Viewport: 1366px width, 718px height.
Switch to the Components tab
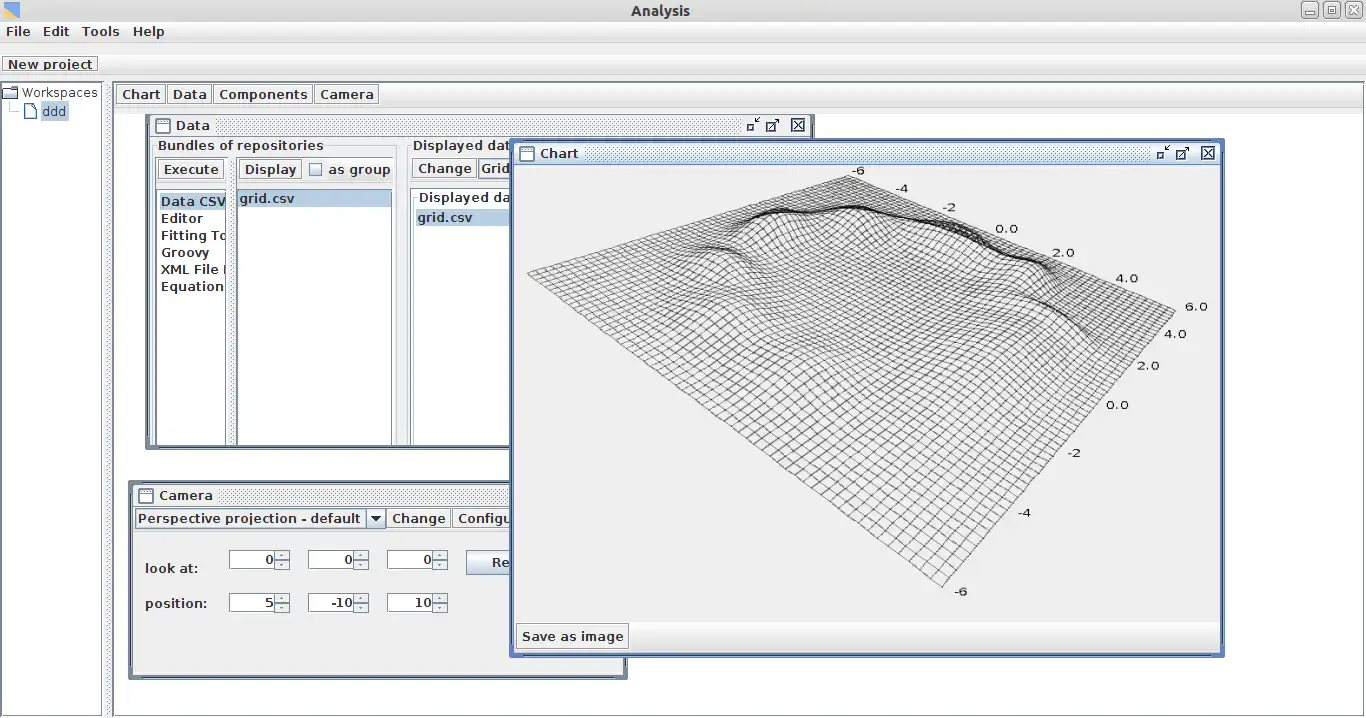click(263, 95)
